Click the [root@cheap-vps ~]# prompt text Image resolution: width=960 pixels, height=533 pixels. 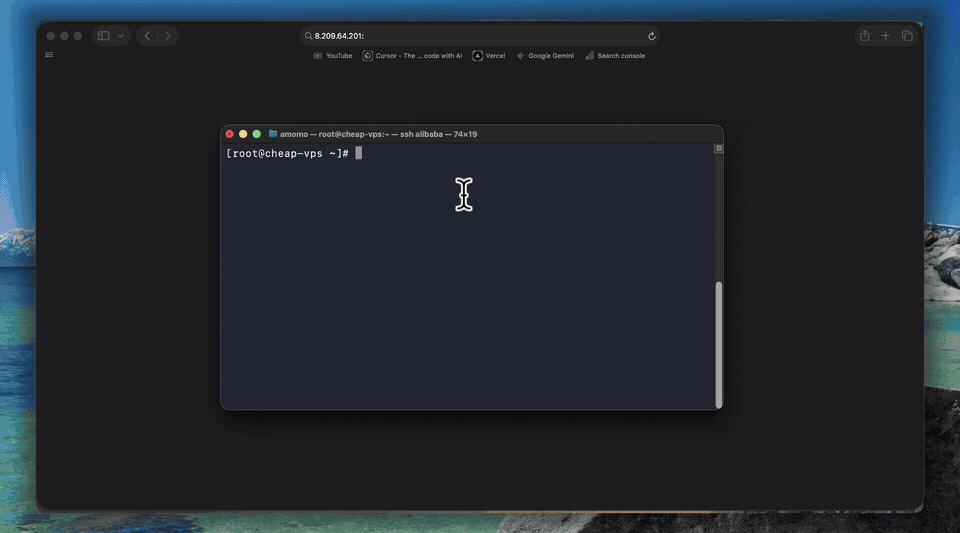(287, 154)
